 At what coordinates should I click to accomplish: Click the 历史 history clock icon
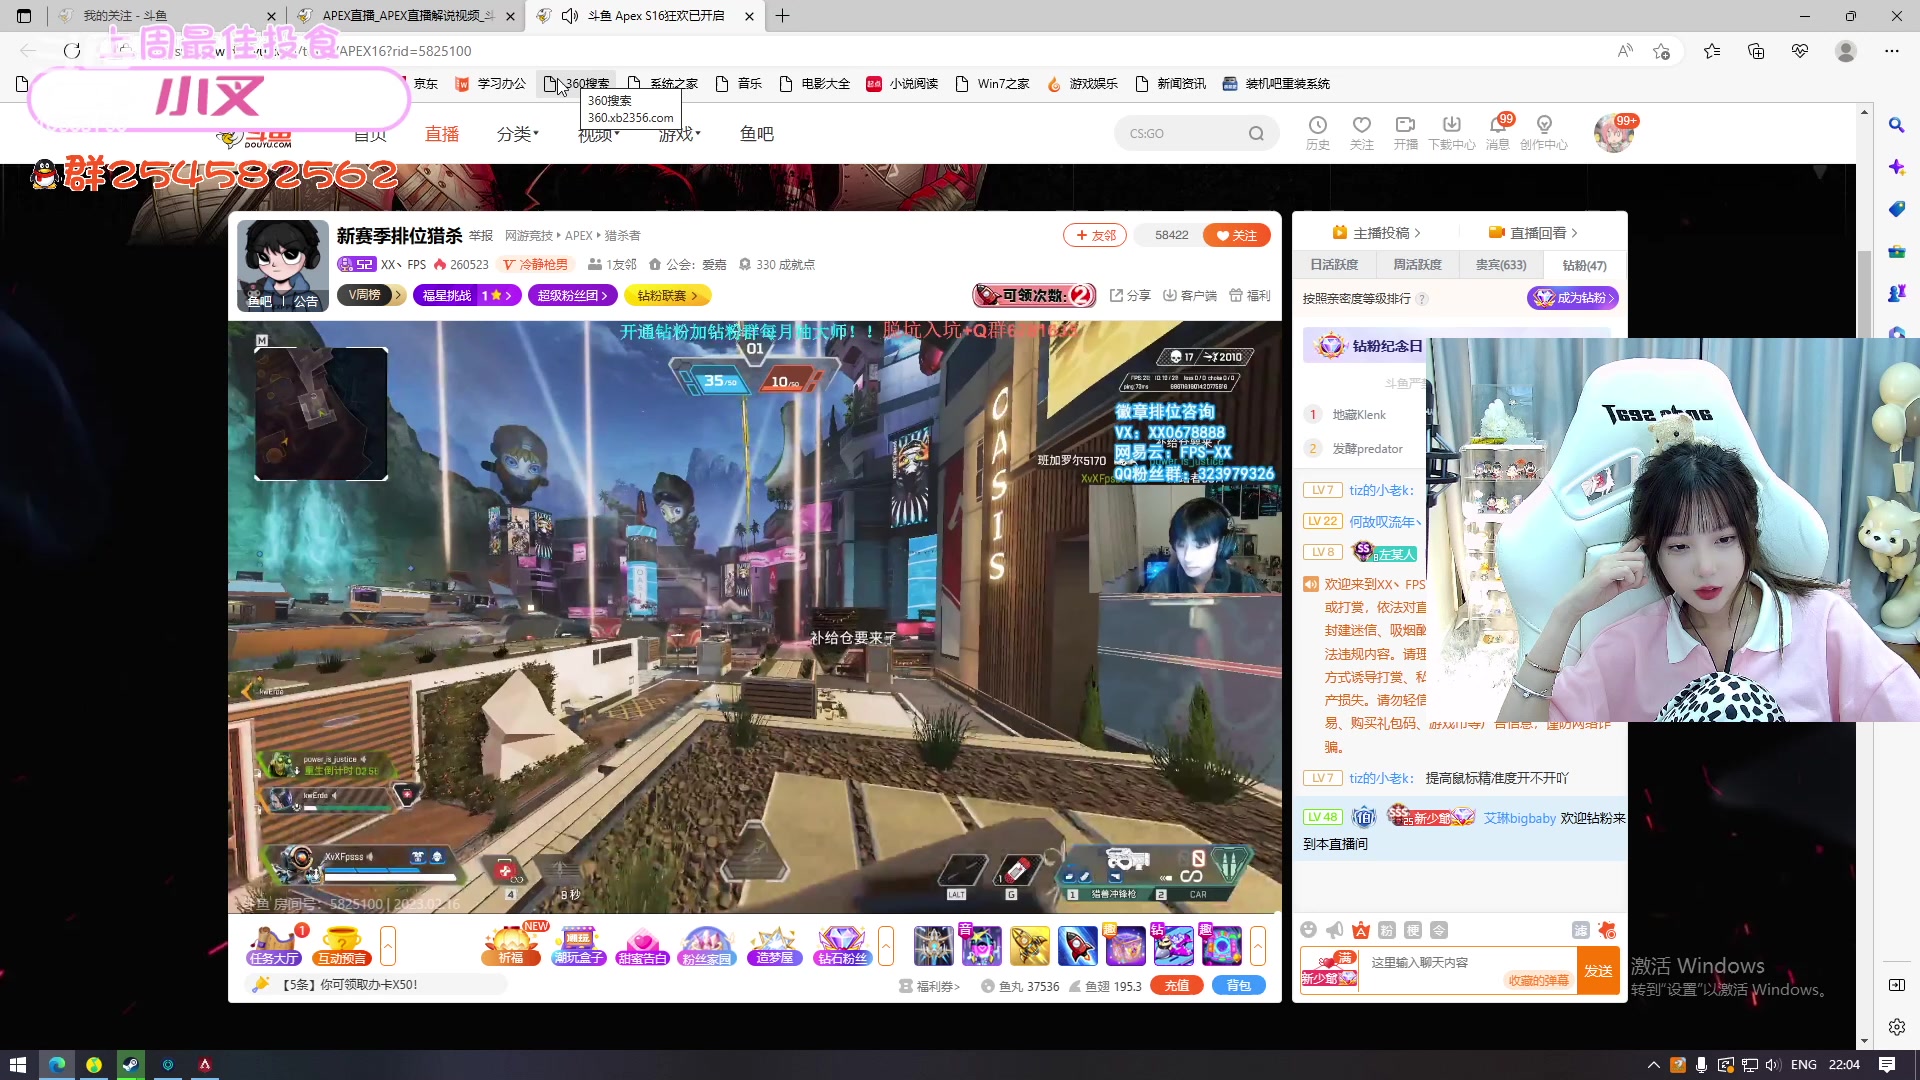pyautogui.click(x=1318, y=132)
